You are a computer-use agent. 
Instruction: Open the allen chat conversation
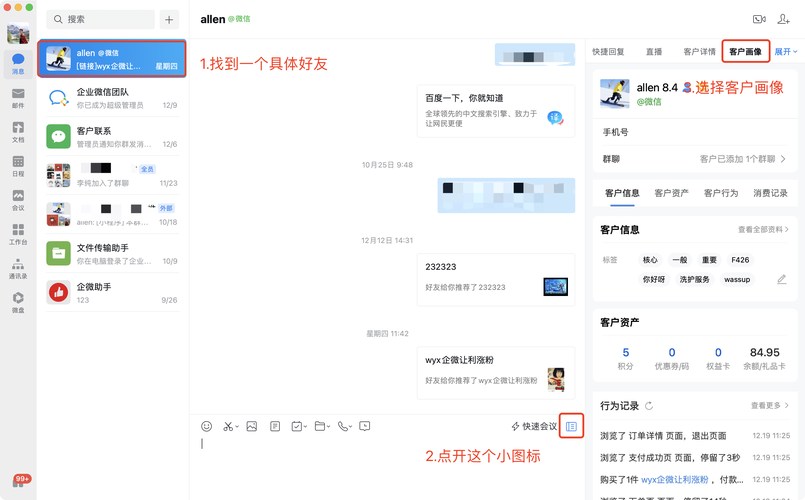point(112,59)
